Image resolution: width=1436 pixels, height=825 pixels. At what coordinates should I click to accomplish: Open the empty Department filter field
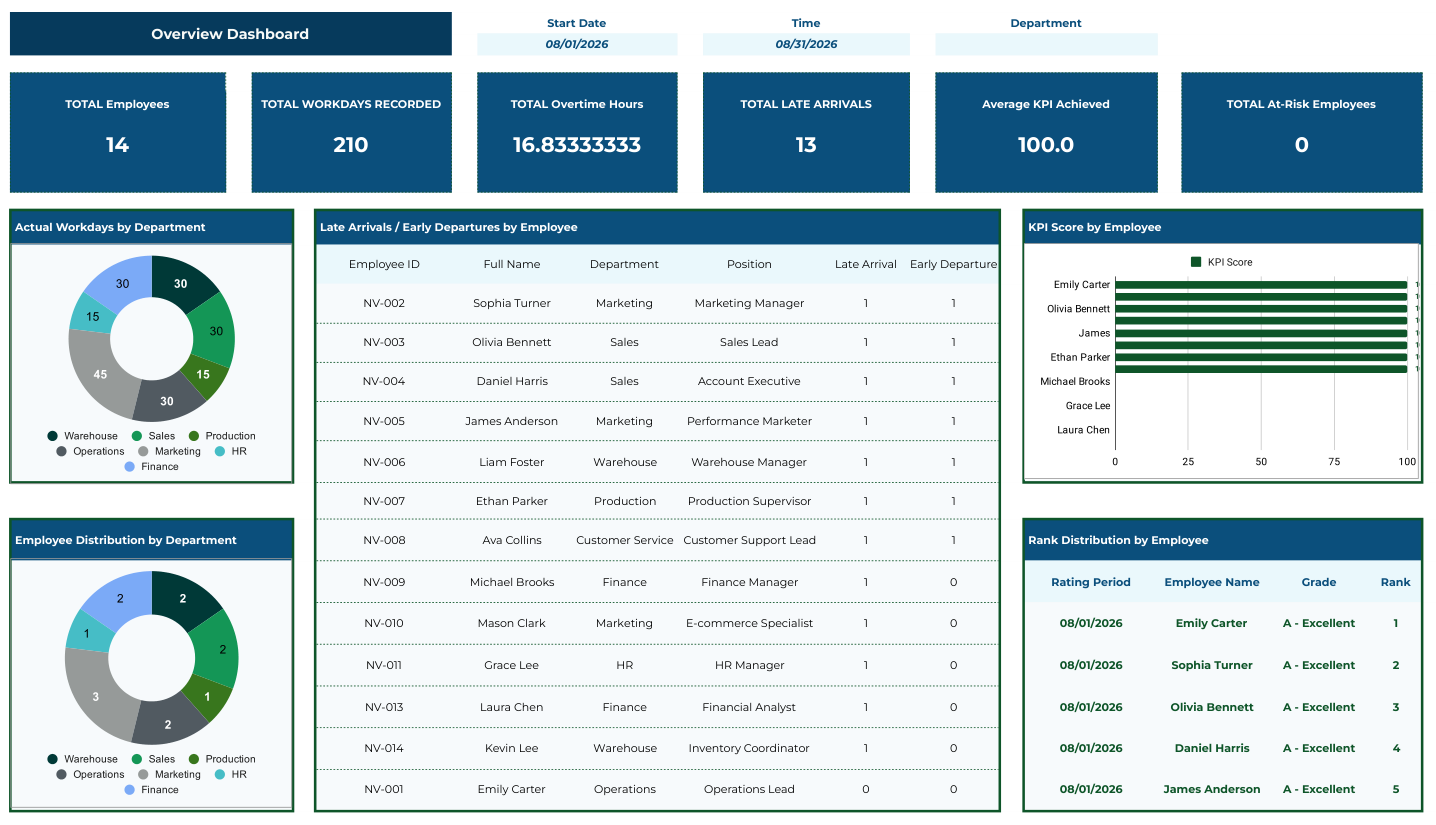pyautogui.click(x=1046, y=44)
